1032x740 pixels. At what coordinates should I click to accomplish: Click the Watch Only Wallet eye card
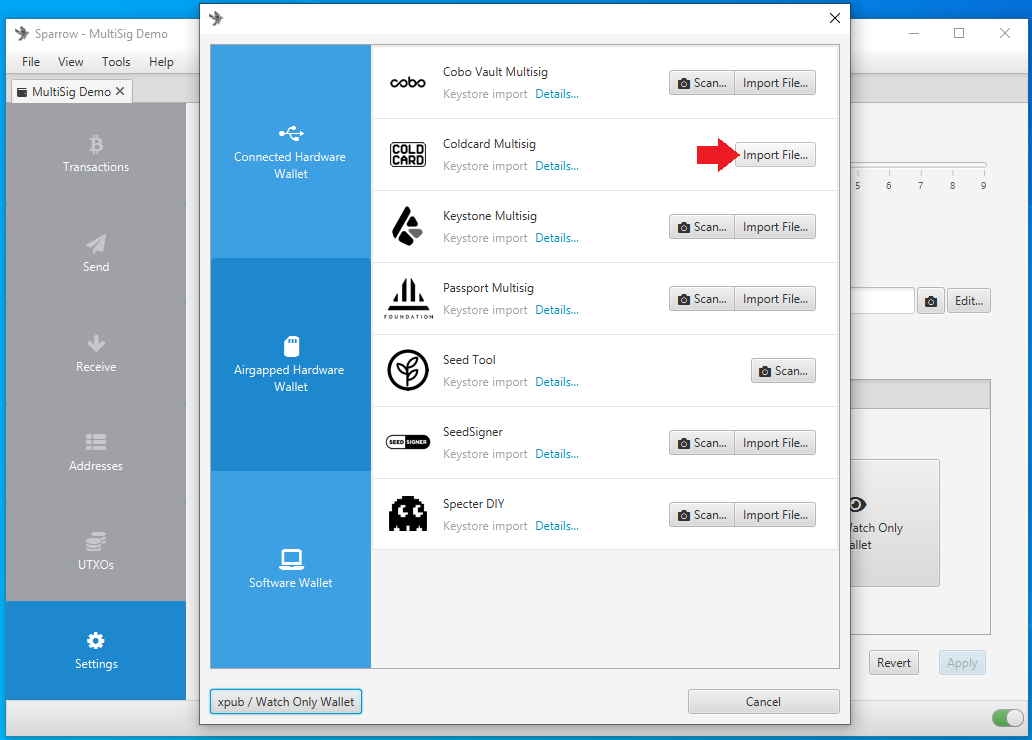pyautogui.click(x=894, y=523)
